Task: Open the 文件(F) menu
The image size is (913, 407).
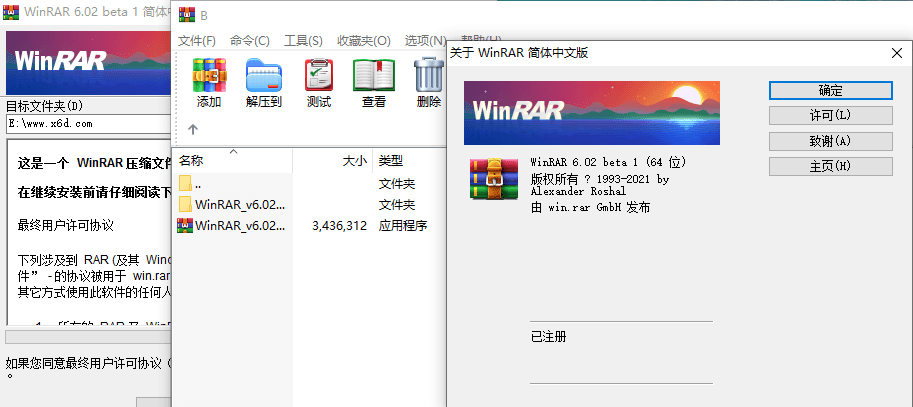Action: (x=197, y=41)
